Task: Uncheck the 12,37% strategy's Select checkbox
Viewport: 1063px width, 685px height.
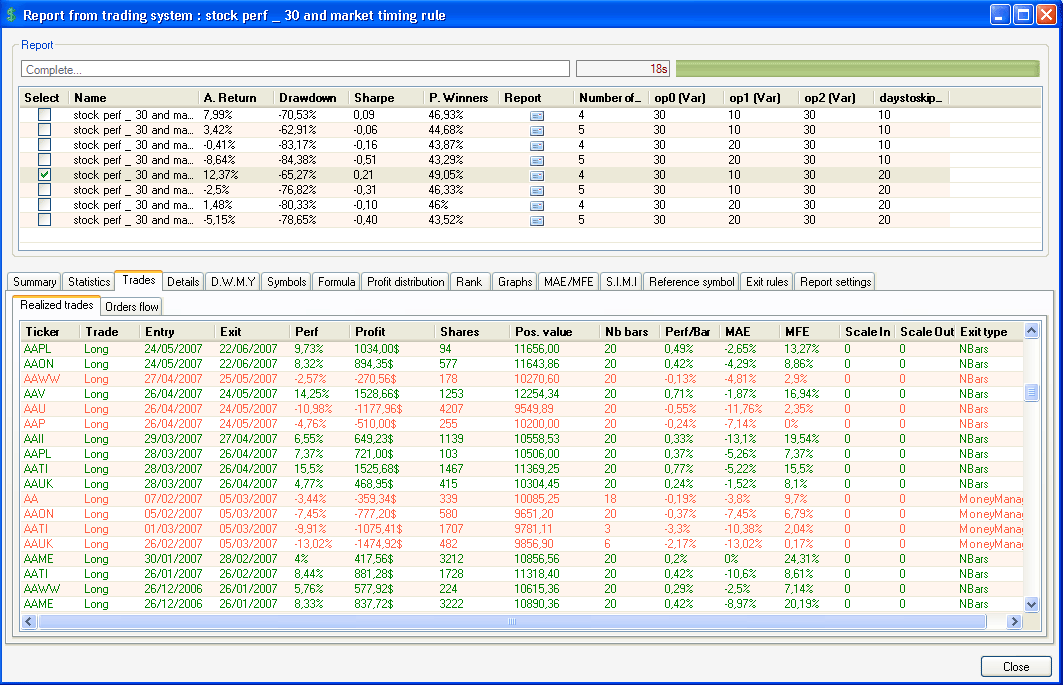Action: (43, 175)
